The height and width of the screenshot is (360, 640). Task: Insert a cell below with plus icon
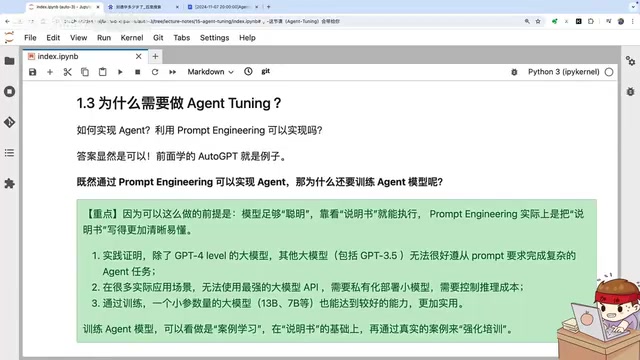[x=50, y=72]
